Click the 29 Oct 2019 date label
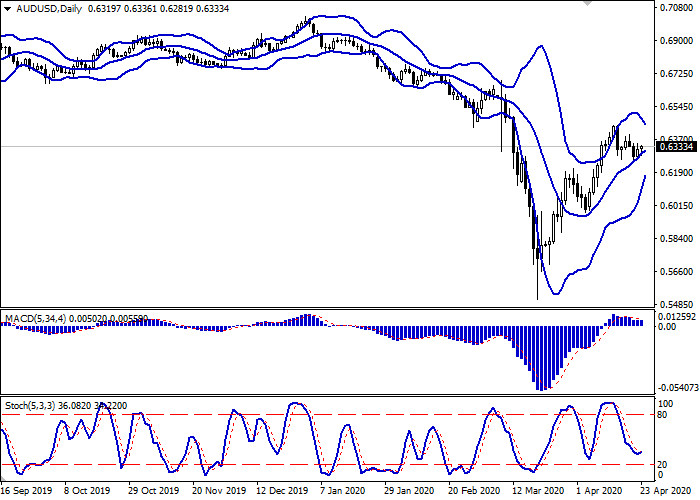 155,492
